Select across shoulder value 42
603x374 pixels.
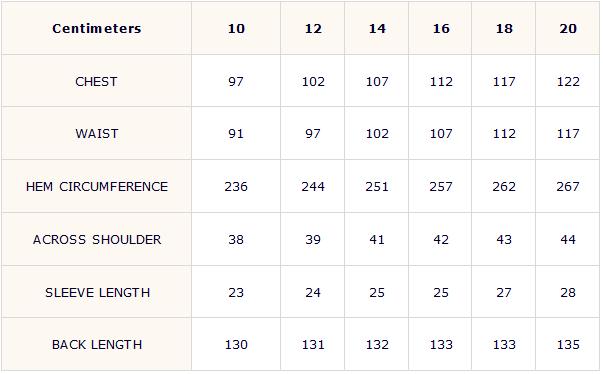point(441,239)
